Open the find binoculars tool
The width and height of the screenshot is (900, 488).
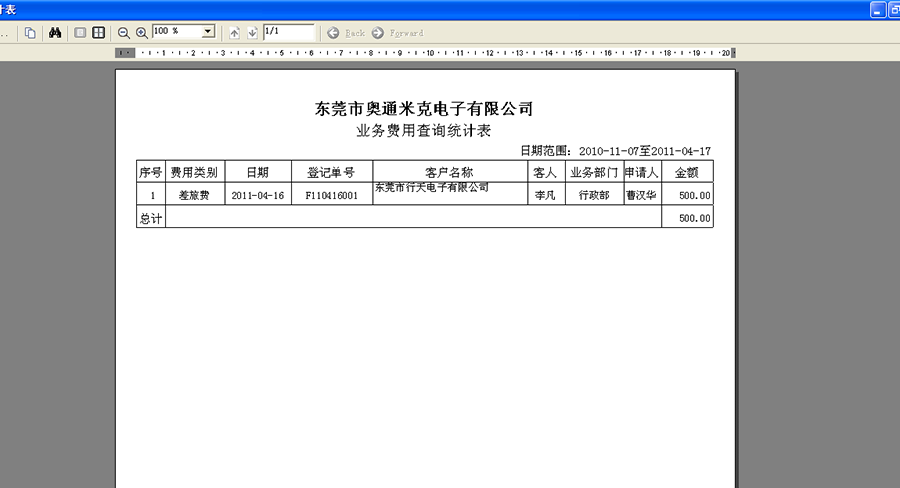(x=55, y=33)
